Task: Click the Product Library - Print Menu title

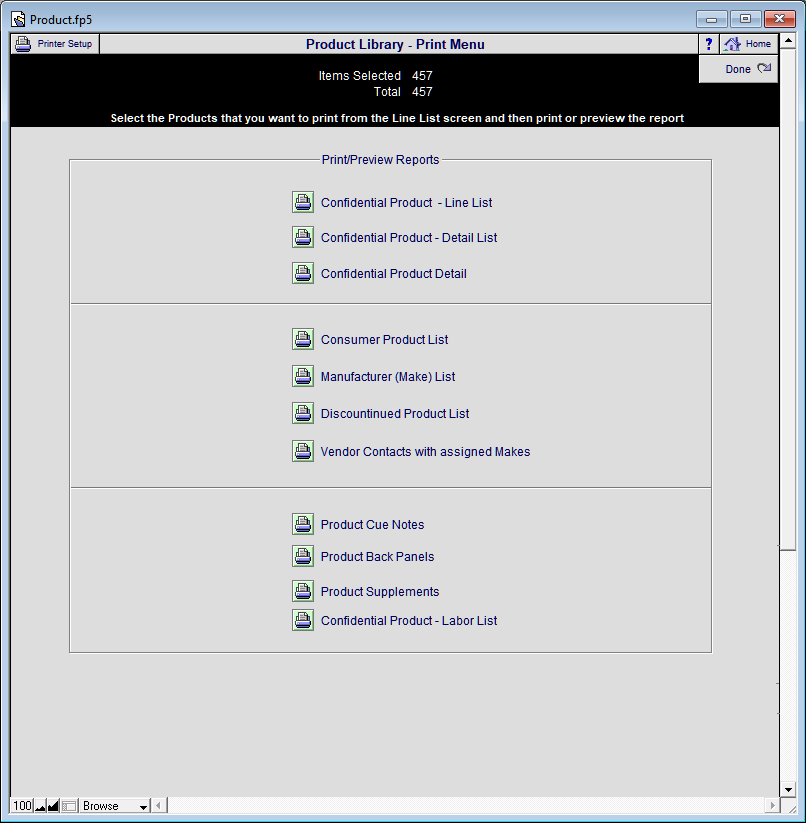Action: (395, 45)
